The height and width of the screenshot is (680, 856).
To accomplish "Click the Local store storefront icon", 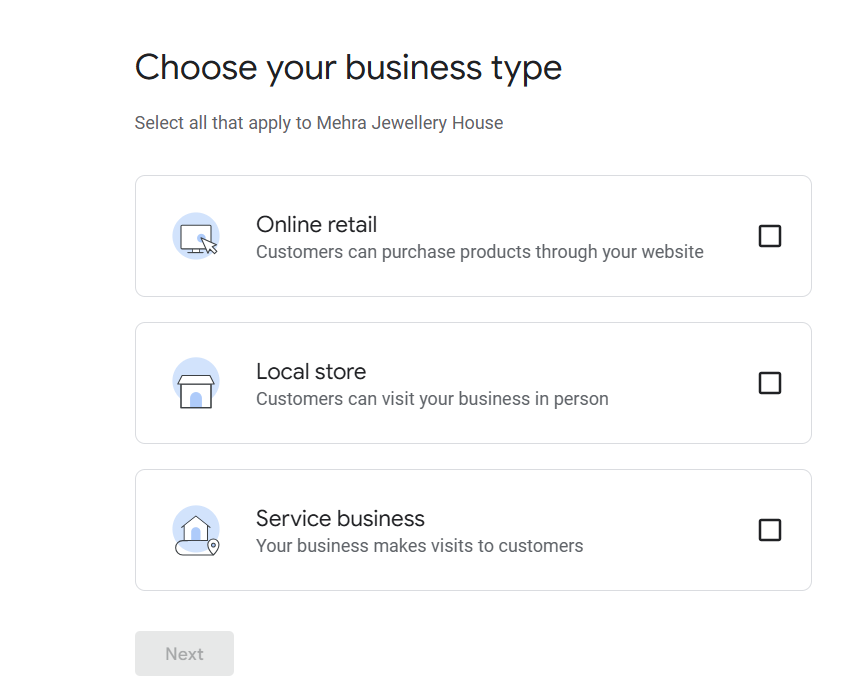I will click(x=196, y=383).
